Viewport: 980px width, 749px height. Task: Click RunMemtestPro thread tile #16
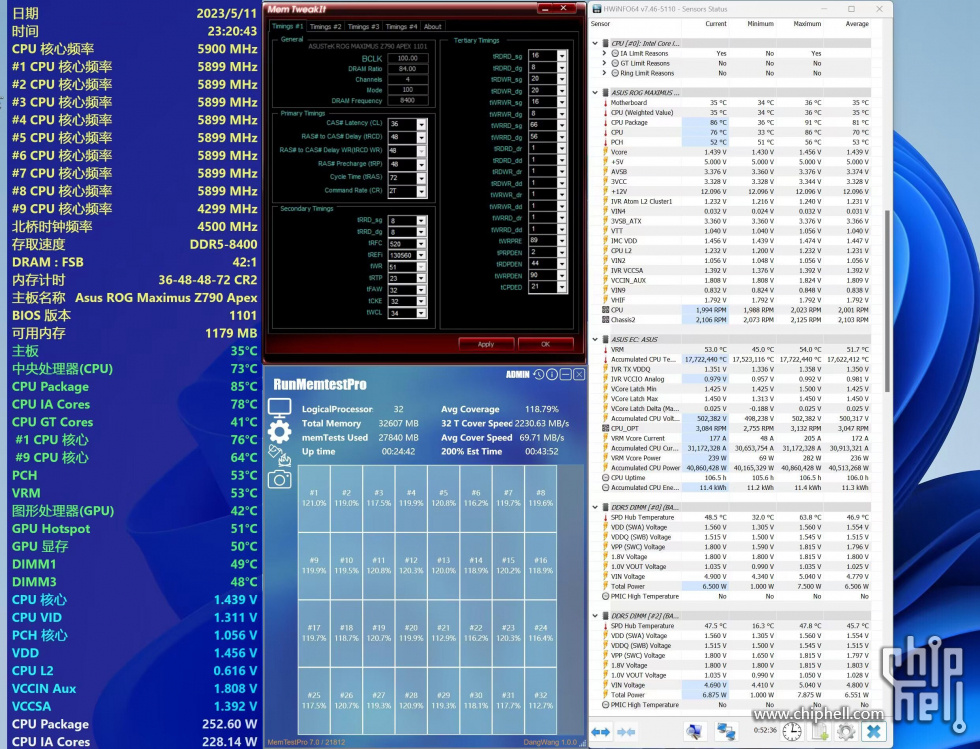tap(541, 566)
